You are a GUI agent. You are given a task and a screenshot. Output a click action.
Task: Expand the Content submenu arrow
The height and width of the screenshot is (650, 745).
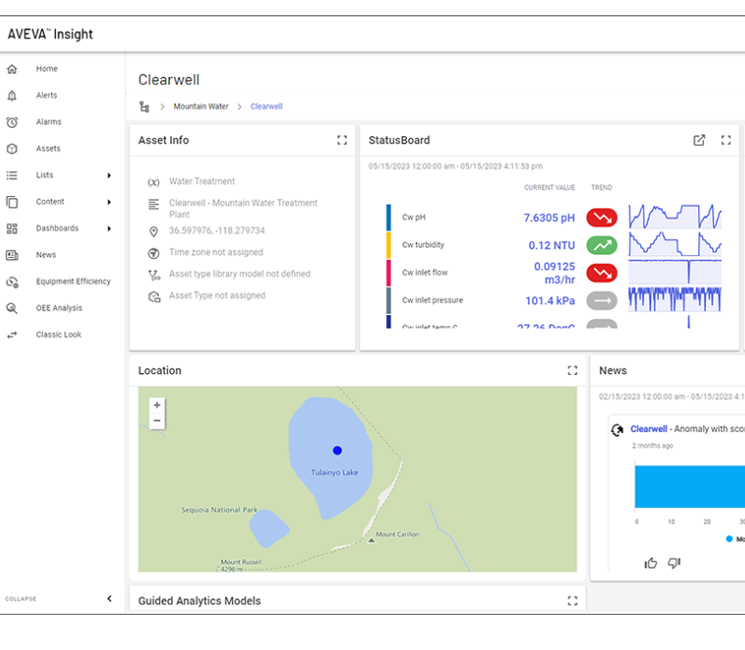point(109,202)
